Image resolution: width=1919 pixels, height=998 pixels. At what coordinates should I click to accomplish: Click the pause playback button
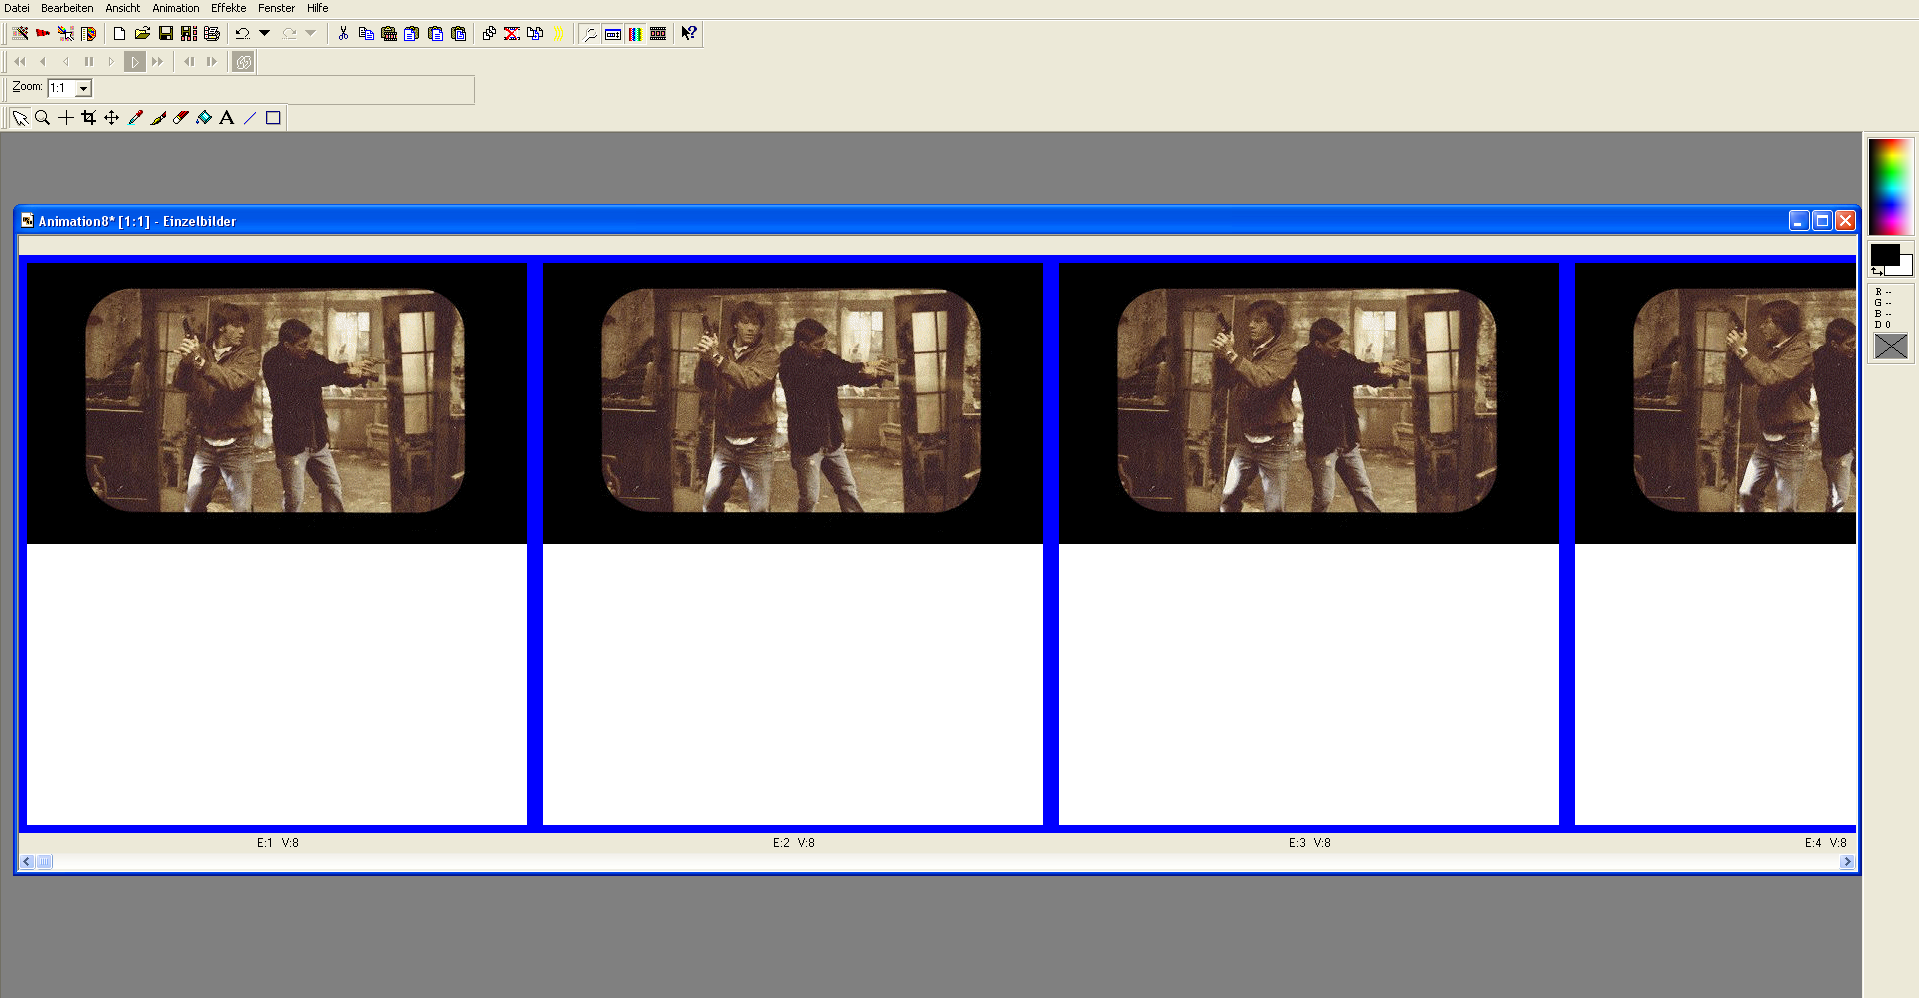pos(89,62)
